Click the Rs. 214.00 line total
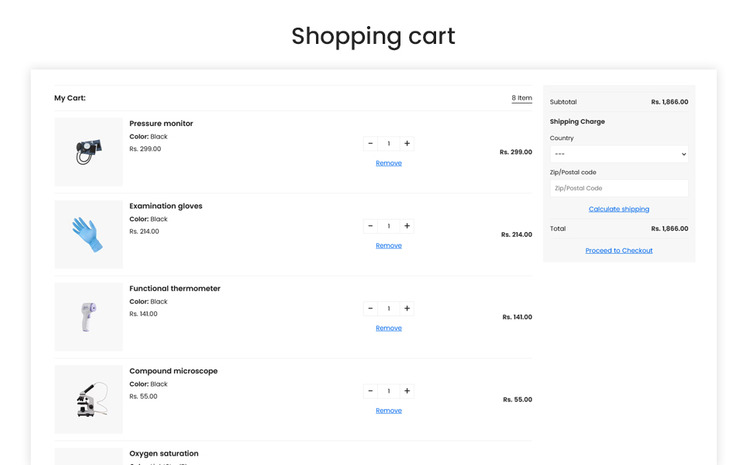Image resolution: width=748 pixels, height=465 pixels. [517, 235]
